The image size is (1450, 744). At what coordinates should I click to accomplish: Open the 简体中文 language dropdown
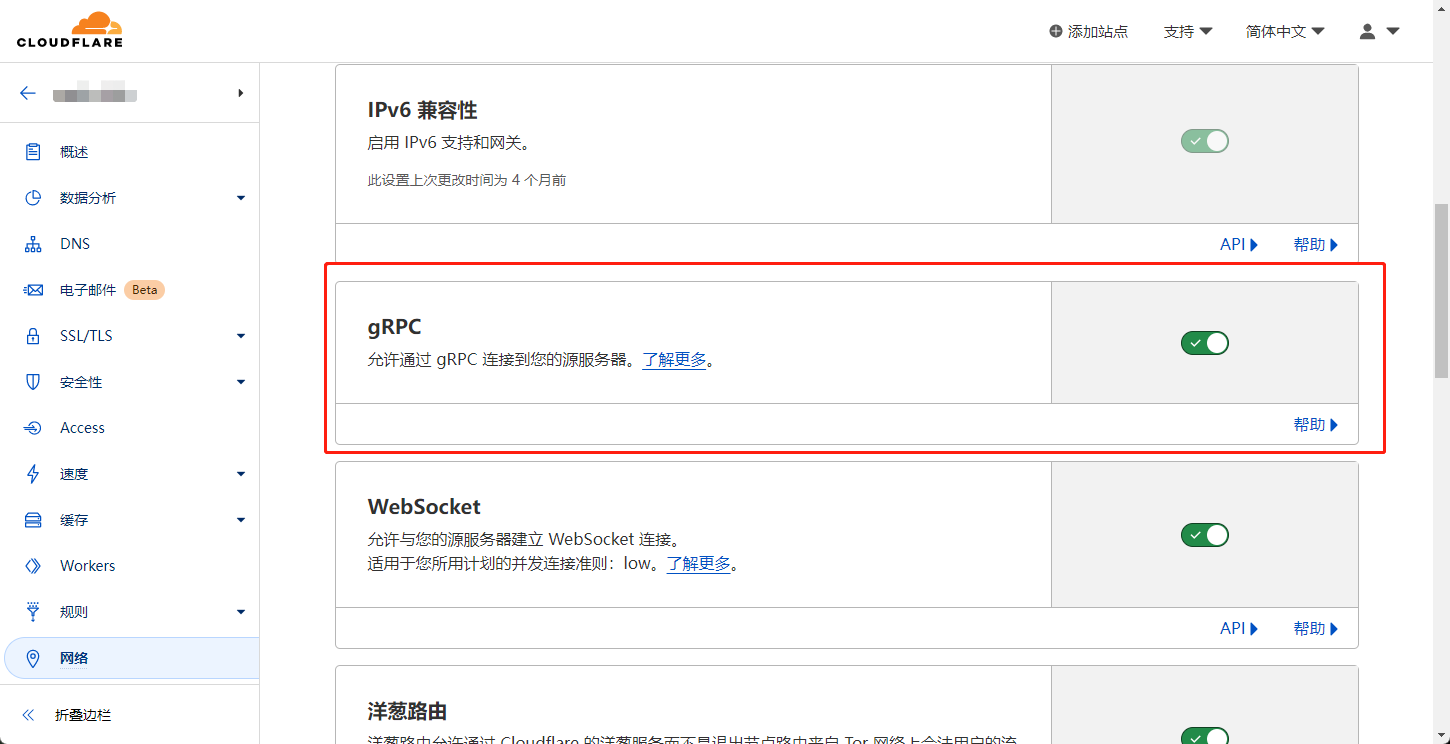(x=1285, y=31)
